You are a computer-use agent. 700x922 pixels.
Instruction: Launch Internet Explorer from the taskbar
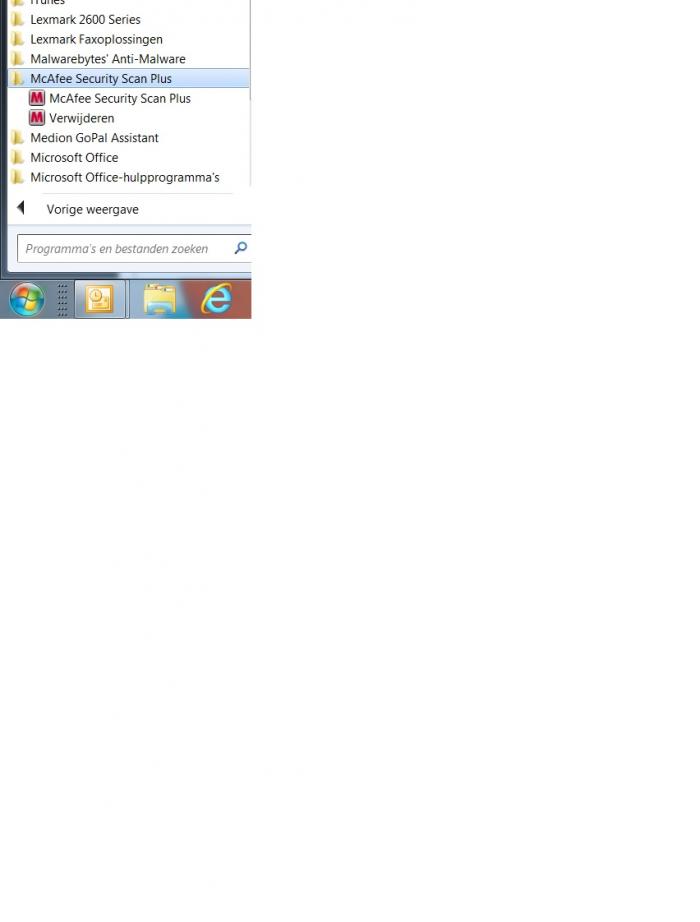click(x=216, y=299)
